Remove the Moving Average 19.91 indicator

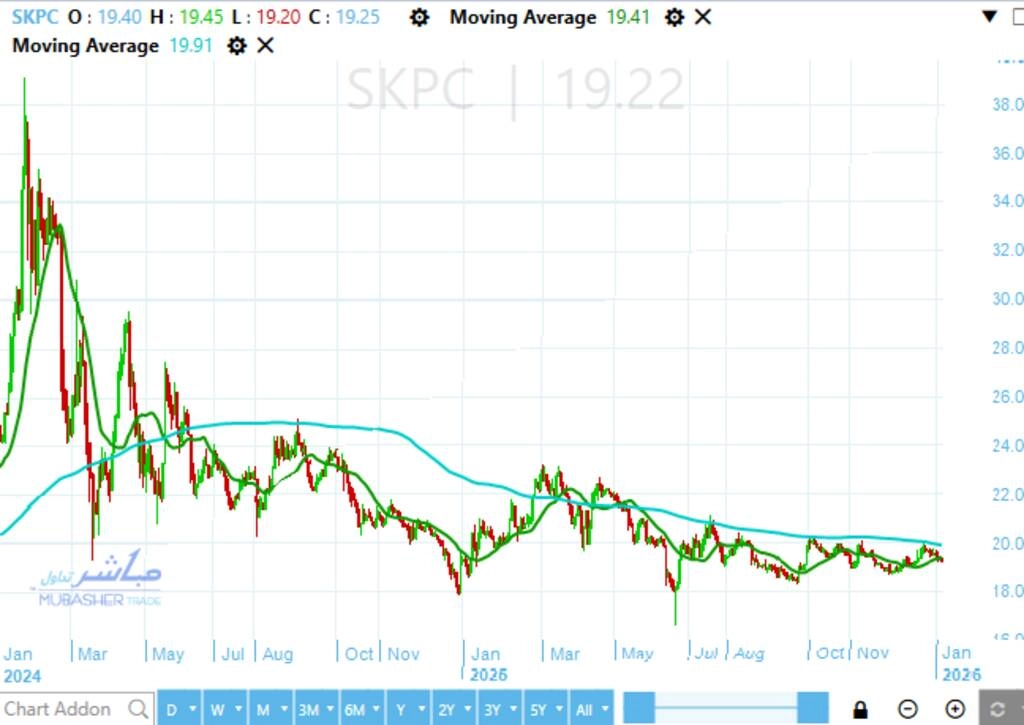click(265, 46)
